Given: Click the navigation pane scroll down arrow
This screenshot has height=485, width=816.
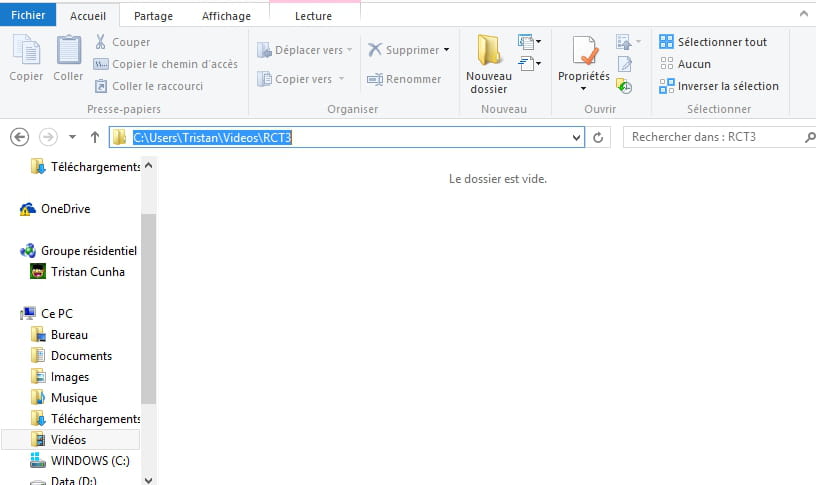Looking at the screenshot, I should 148,480.
